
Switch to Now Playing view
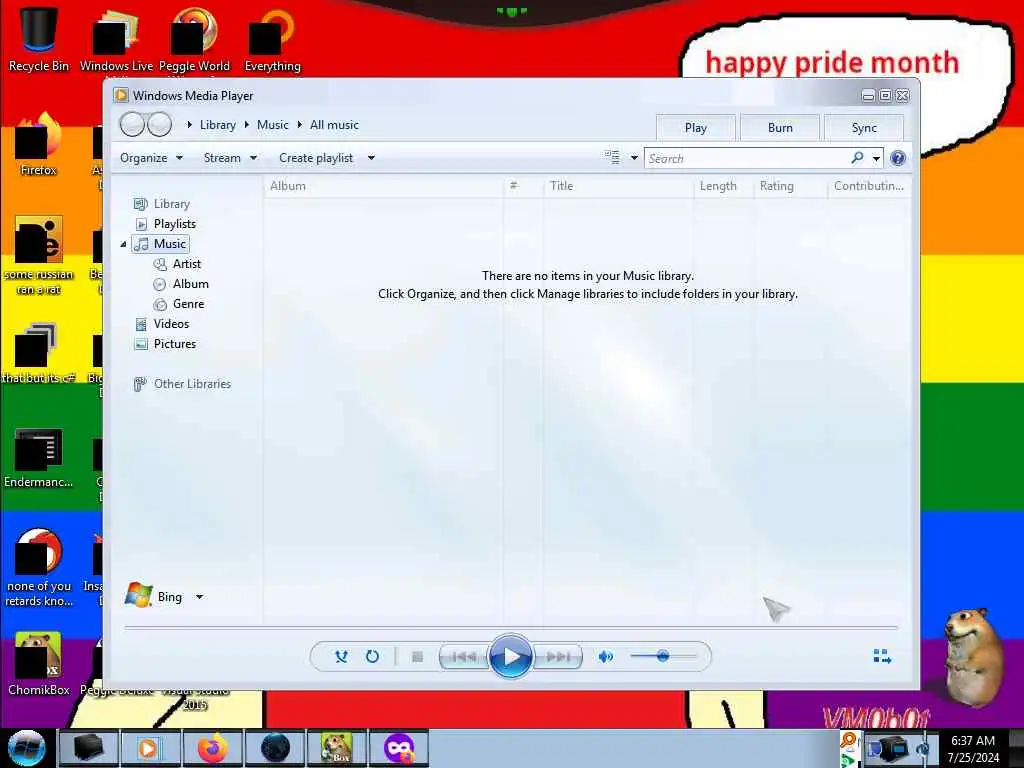882,656
